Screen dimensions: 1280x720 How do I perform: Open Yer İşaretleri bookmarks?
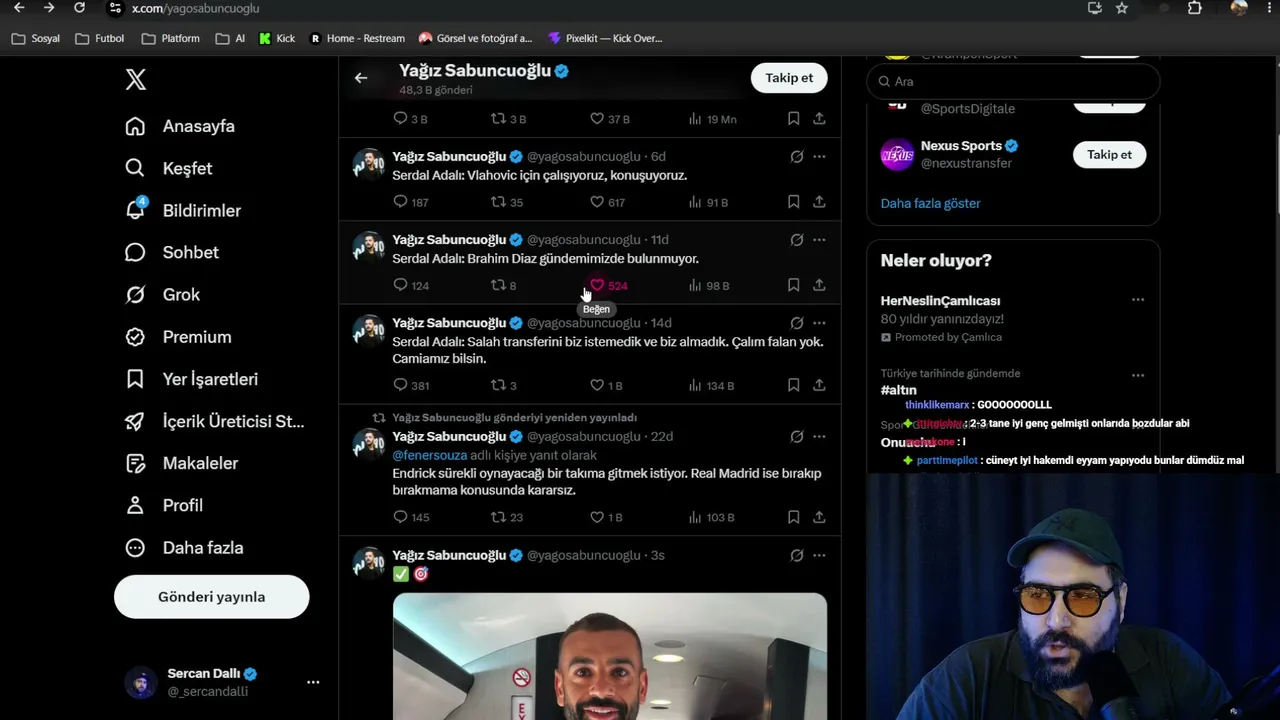192,379
